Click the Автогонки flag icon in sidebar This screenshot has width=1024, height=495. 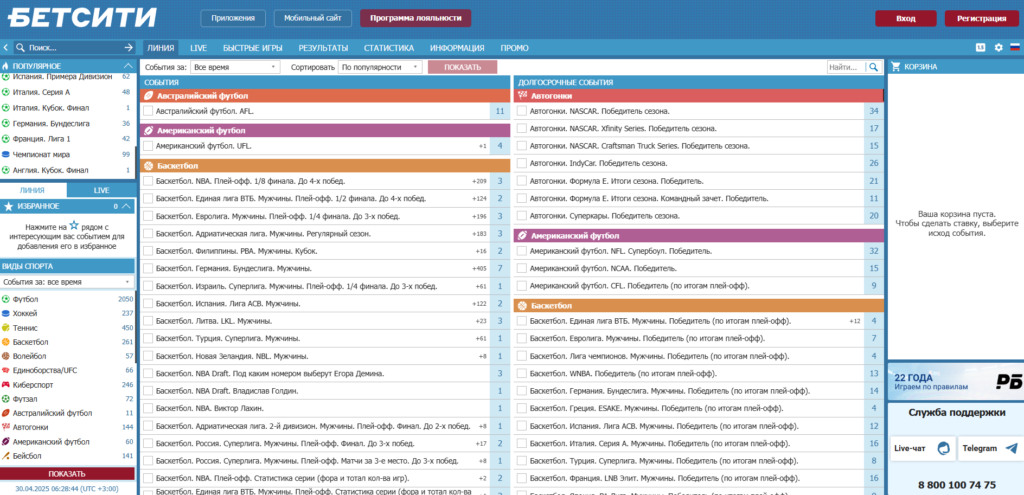click(x=6, y=427)
